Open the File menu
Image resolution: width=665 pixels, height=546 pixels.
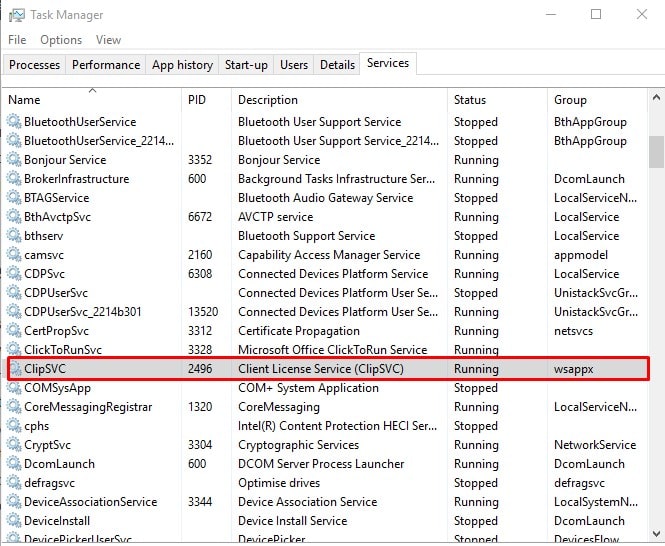tap(17, 40)
